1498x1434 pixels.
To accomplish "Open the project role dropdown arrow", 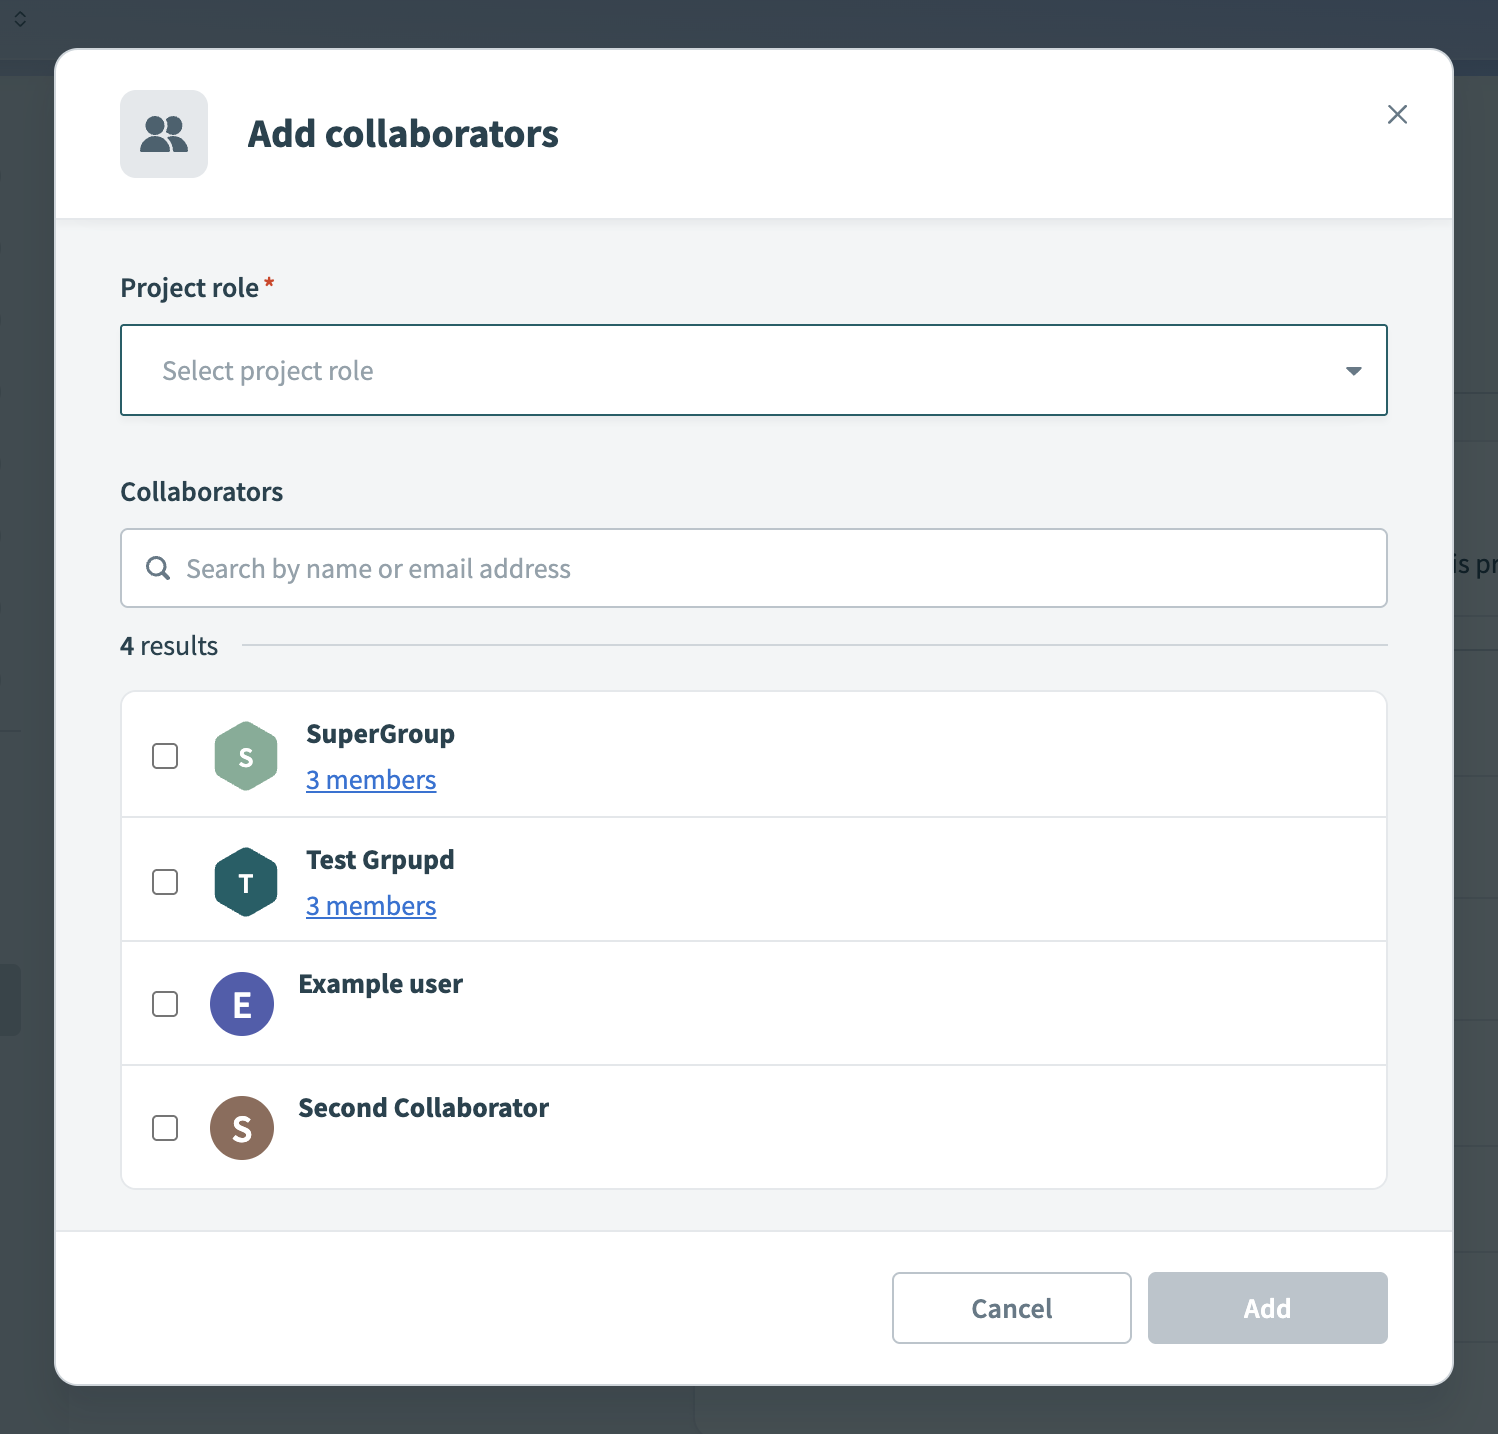I will click(1353, 370).
